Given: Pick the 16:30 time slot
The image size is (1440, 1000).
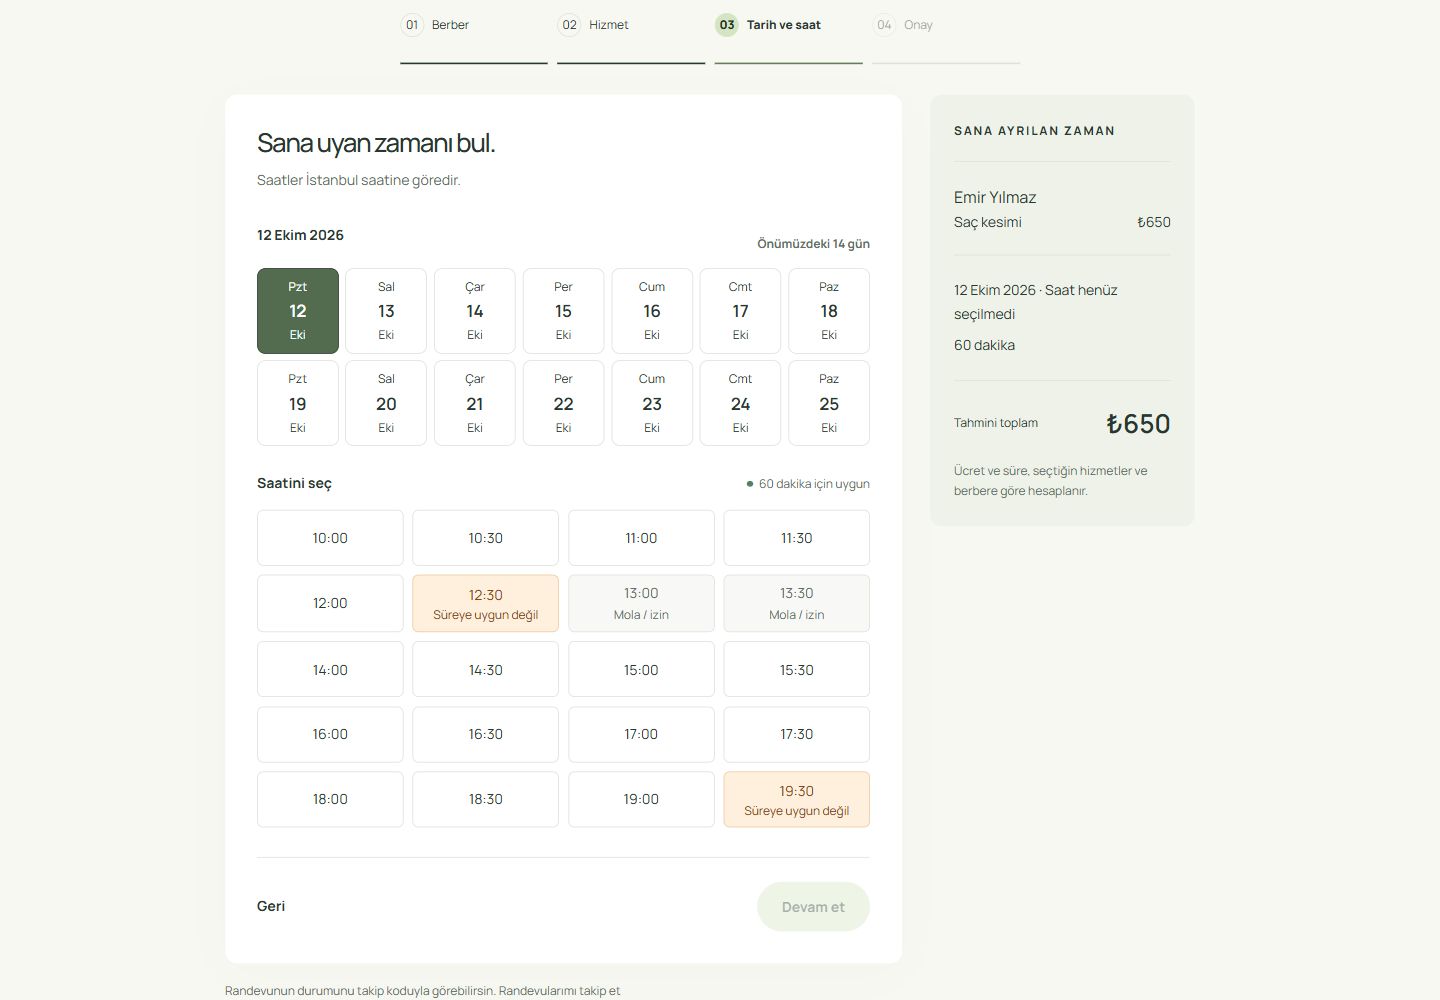Looking at the screenshot, I should pyautogui.click(x=485, y=734).
